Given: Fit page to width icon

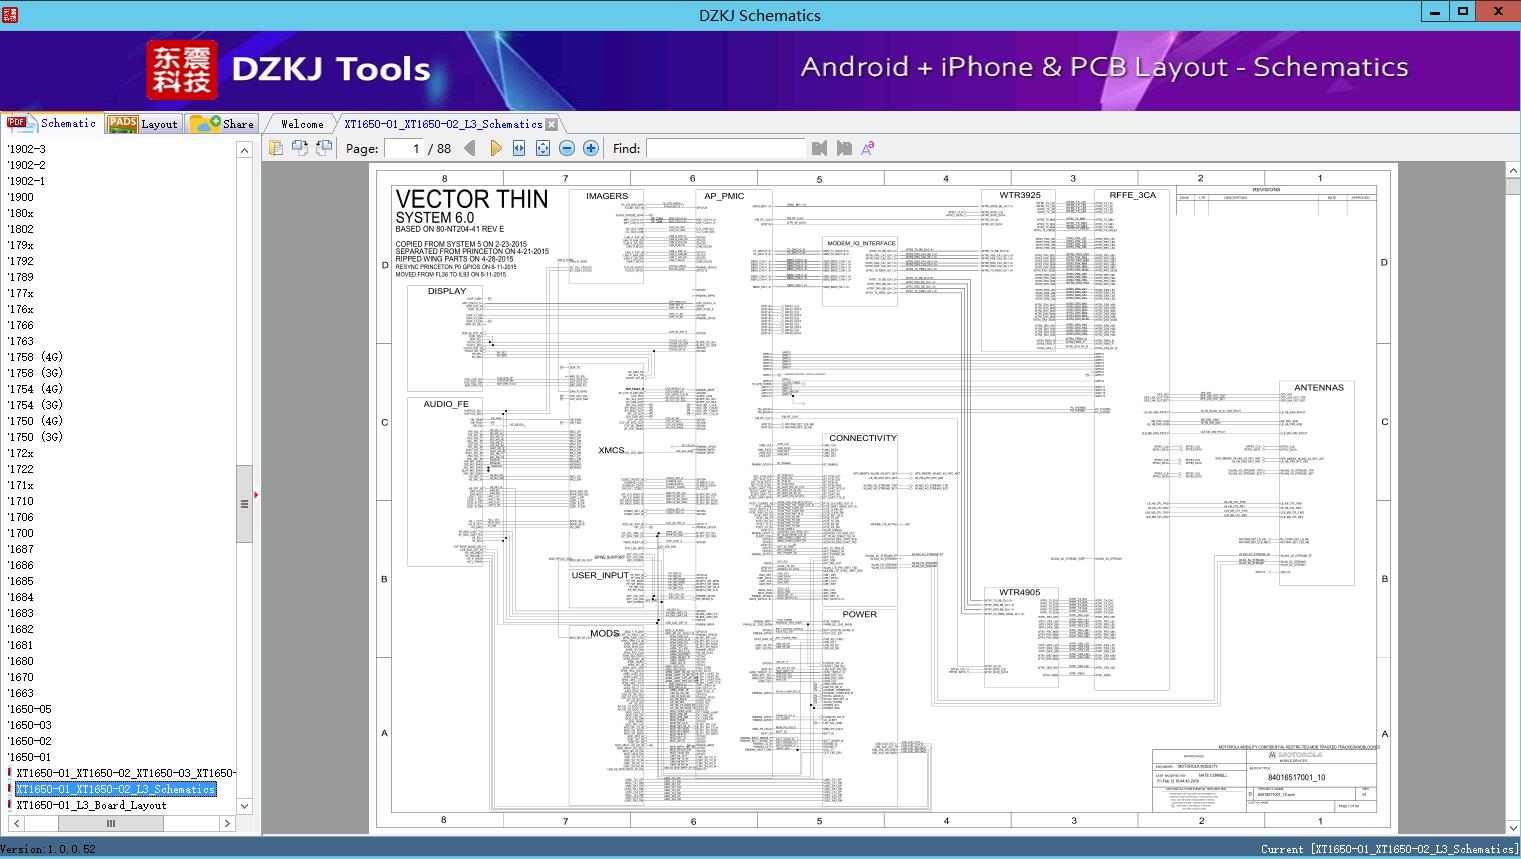Looking at the screenshot, I should tap(519, 148).
